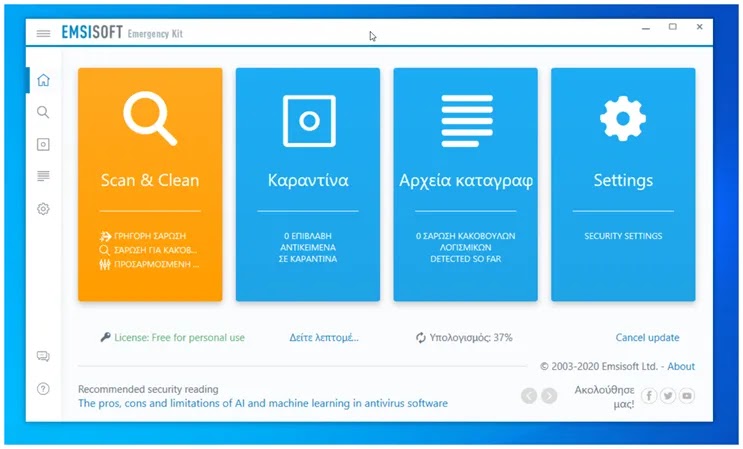Screen dimensions: 743x449
Task: Click Cancel update link
Action: point(647,338)
